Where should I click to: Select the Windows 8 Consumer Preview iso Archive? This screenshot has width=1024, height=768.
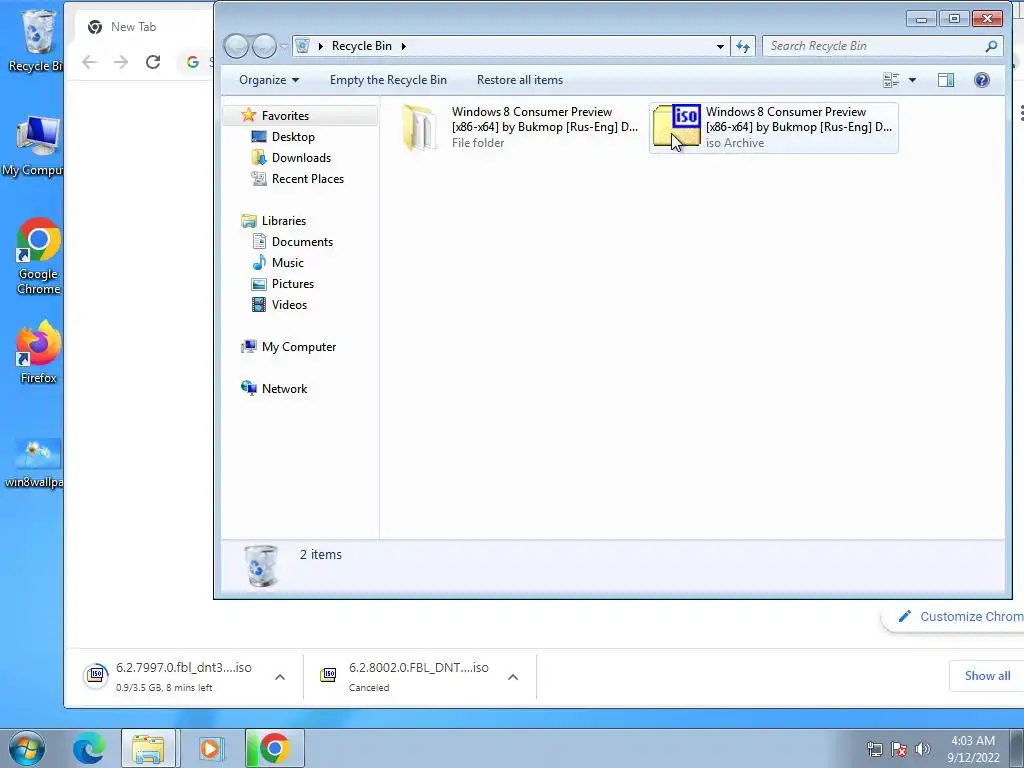(773, 127)
